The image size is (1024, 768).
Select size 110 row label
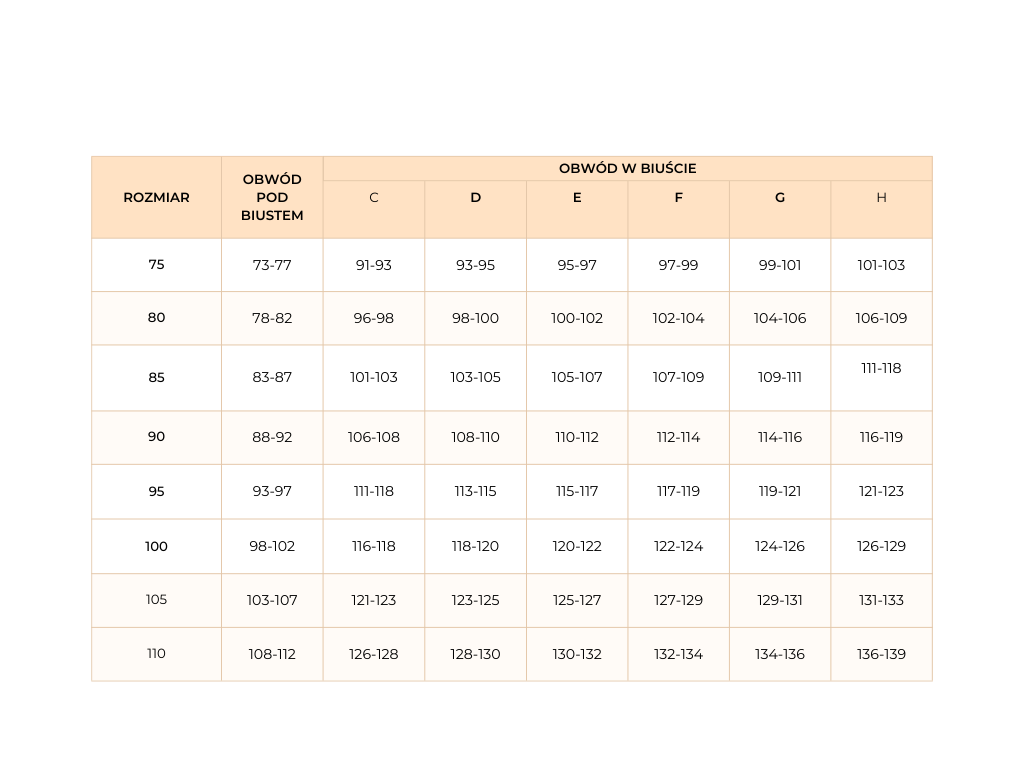tap(156, 653)
